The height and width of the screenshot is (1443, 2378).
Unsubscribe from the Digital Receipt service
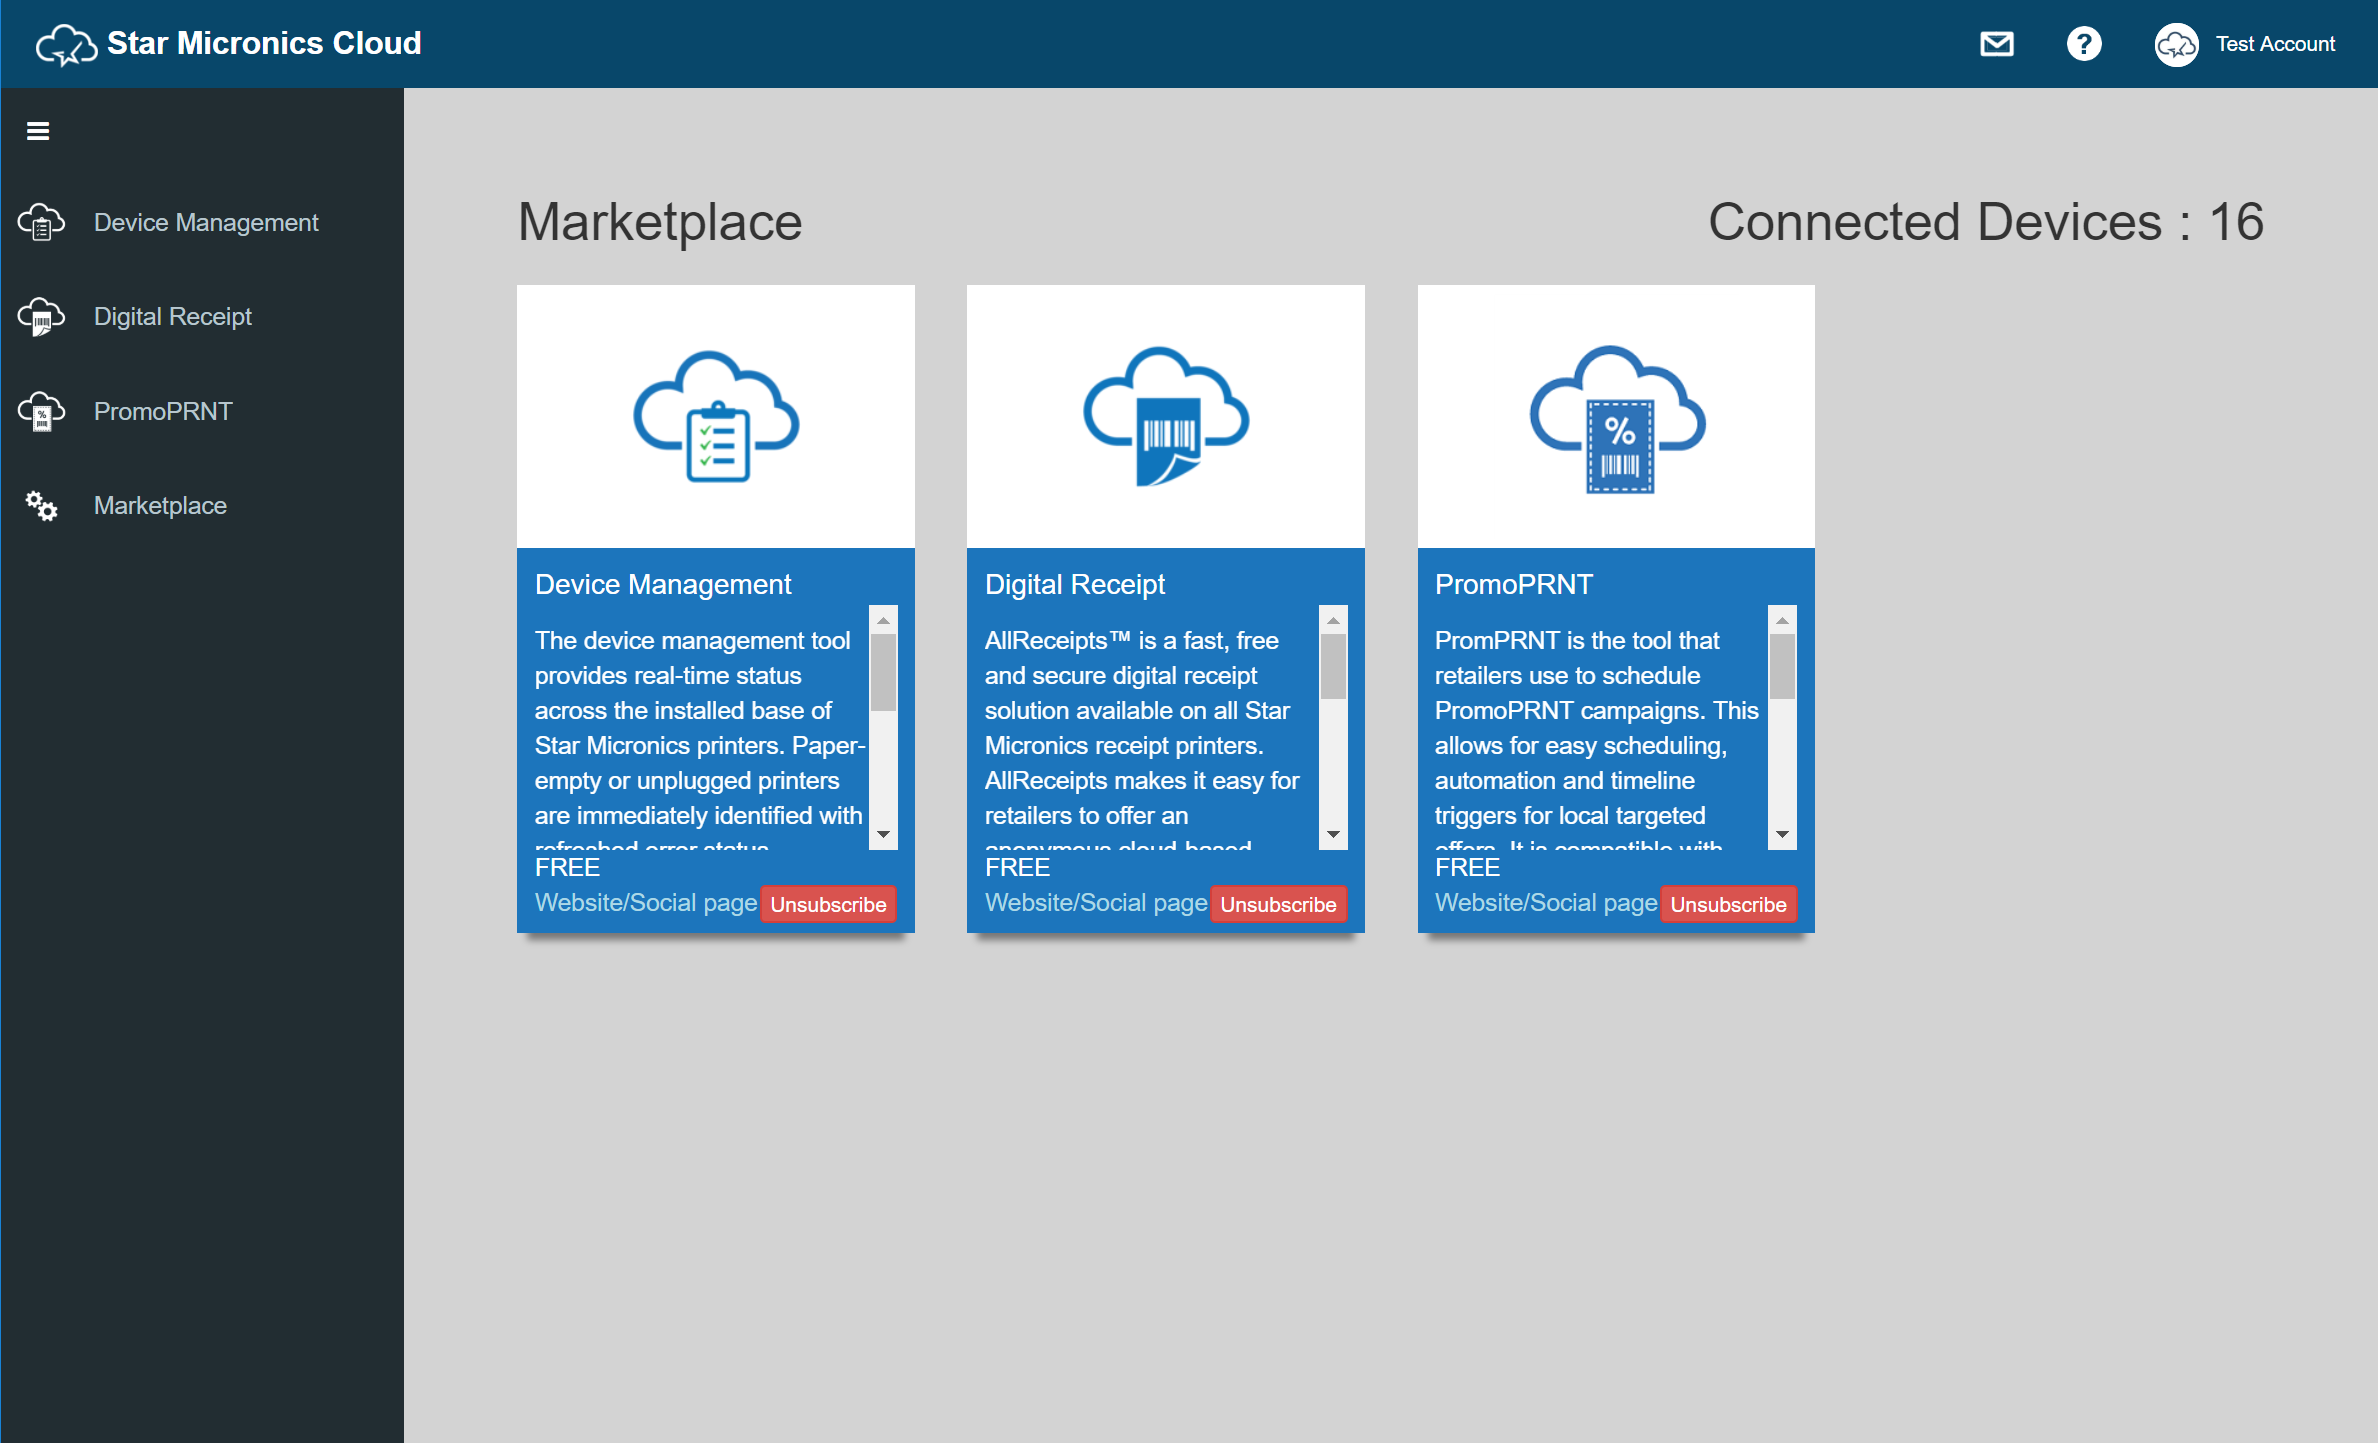point(1277,904)
